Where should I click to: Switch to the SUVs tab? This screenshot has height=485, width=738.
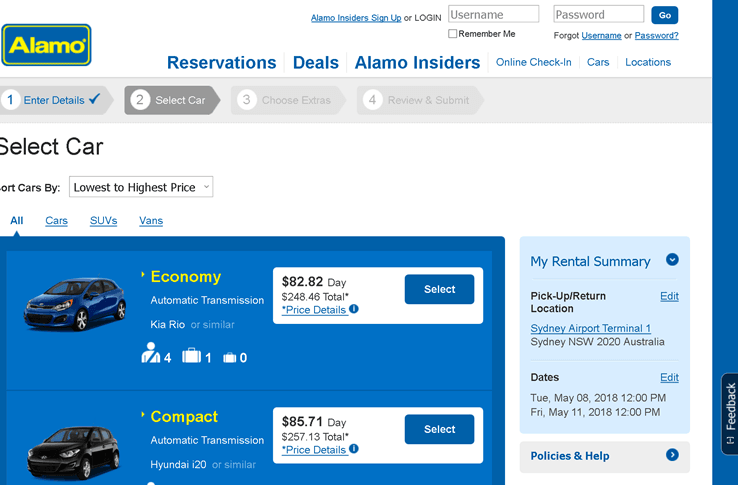pyautogui.click(x=103, y=220)
